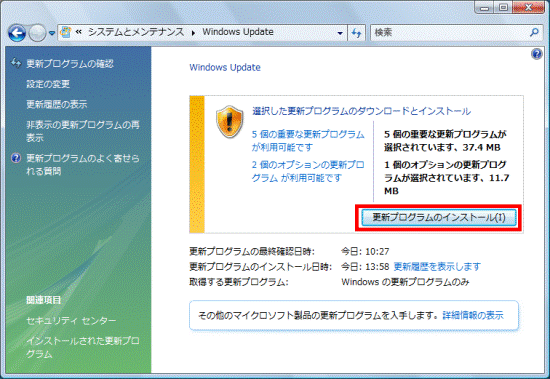Click the magnifier search icon

(x=535, y=33)
